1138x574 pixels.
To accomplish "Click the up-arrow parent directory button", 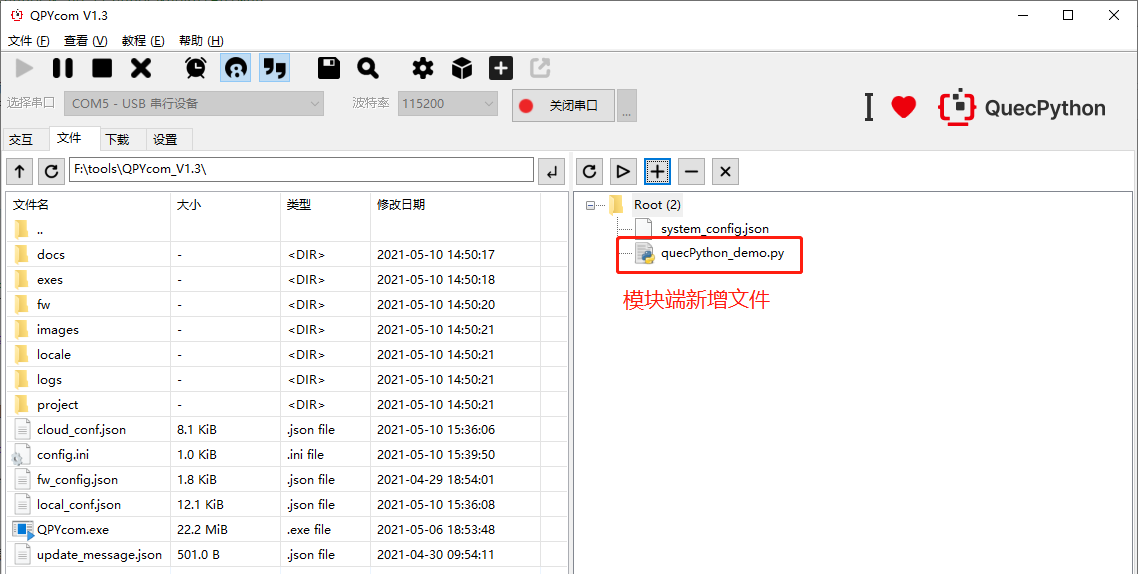I will pos(20,171).
